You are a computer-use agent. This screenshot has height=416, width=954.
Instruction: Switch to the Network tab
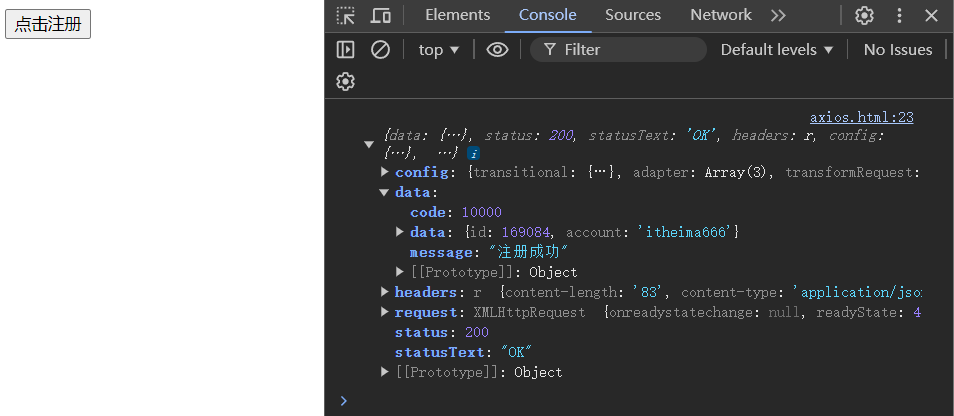[720, 15]
